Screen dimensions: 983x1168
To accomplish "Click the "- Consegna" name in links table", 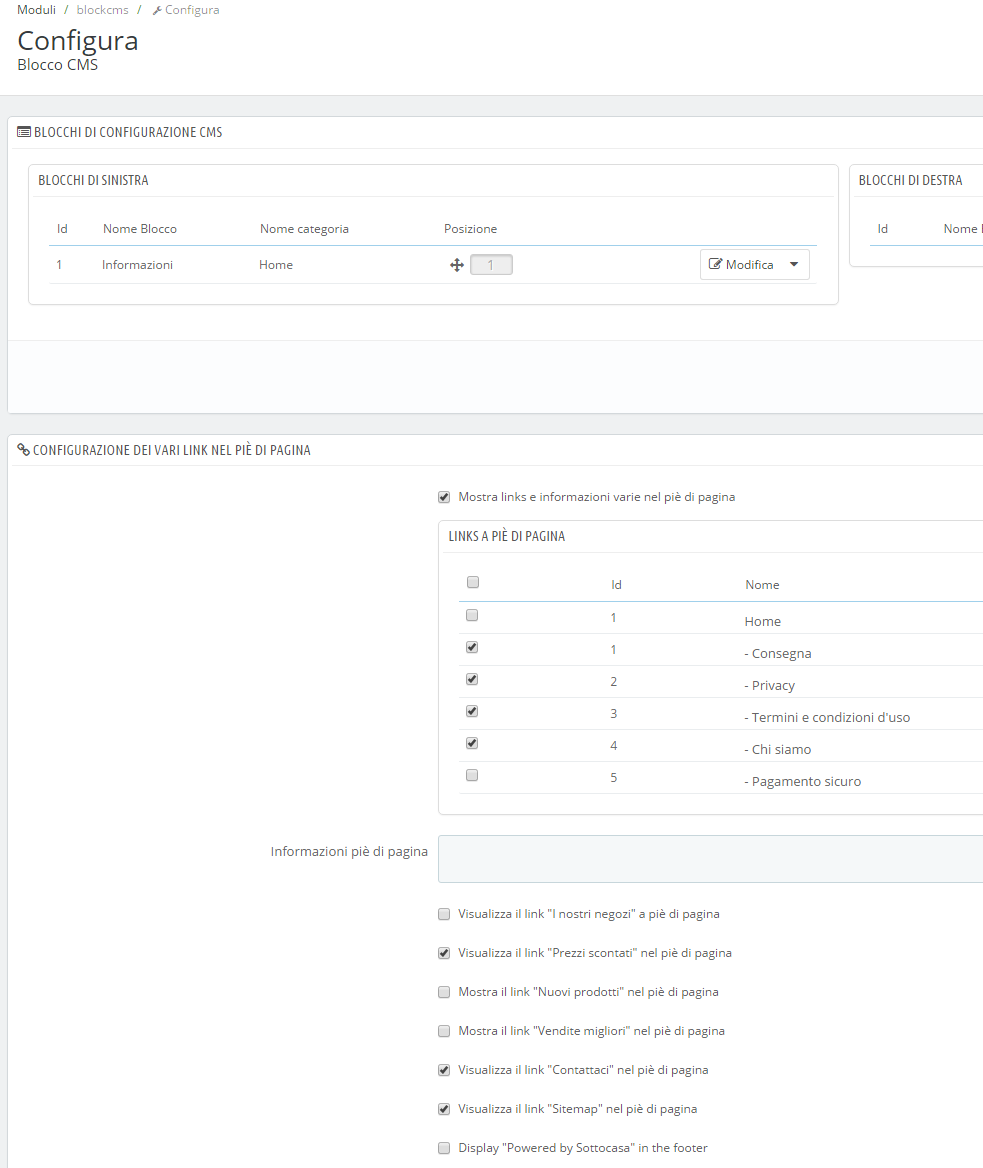I will point(778,653).
